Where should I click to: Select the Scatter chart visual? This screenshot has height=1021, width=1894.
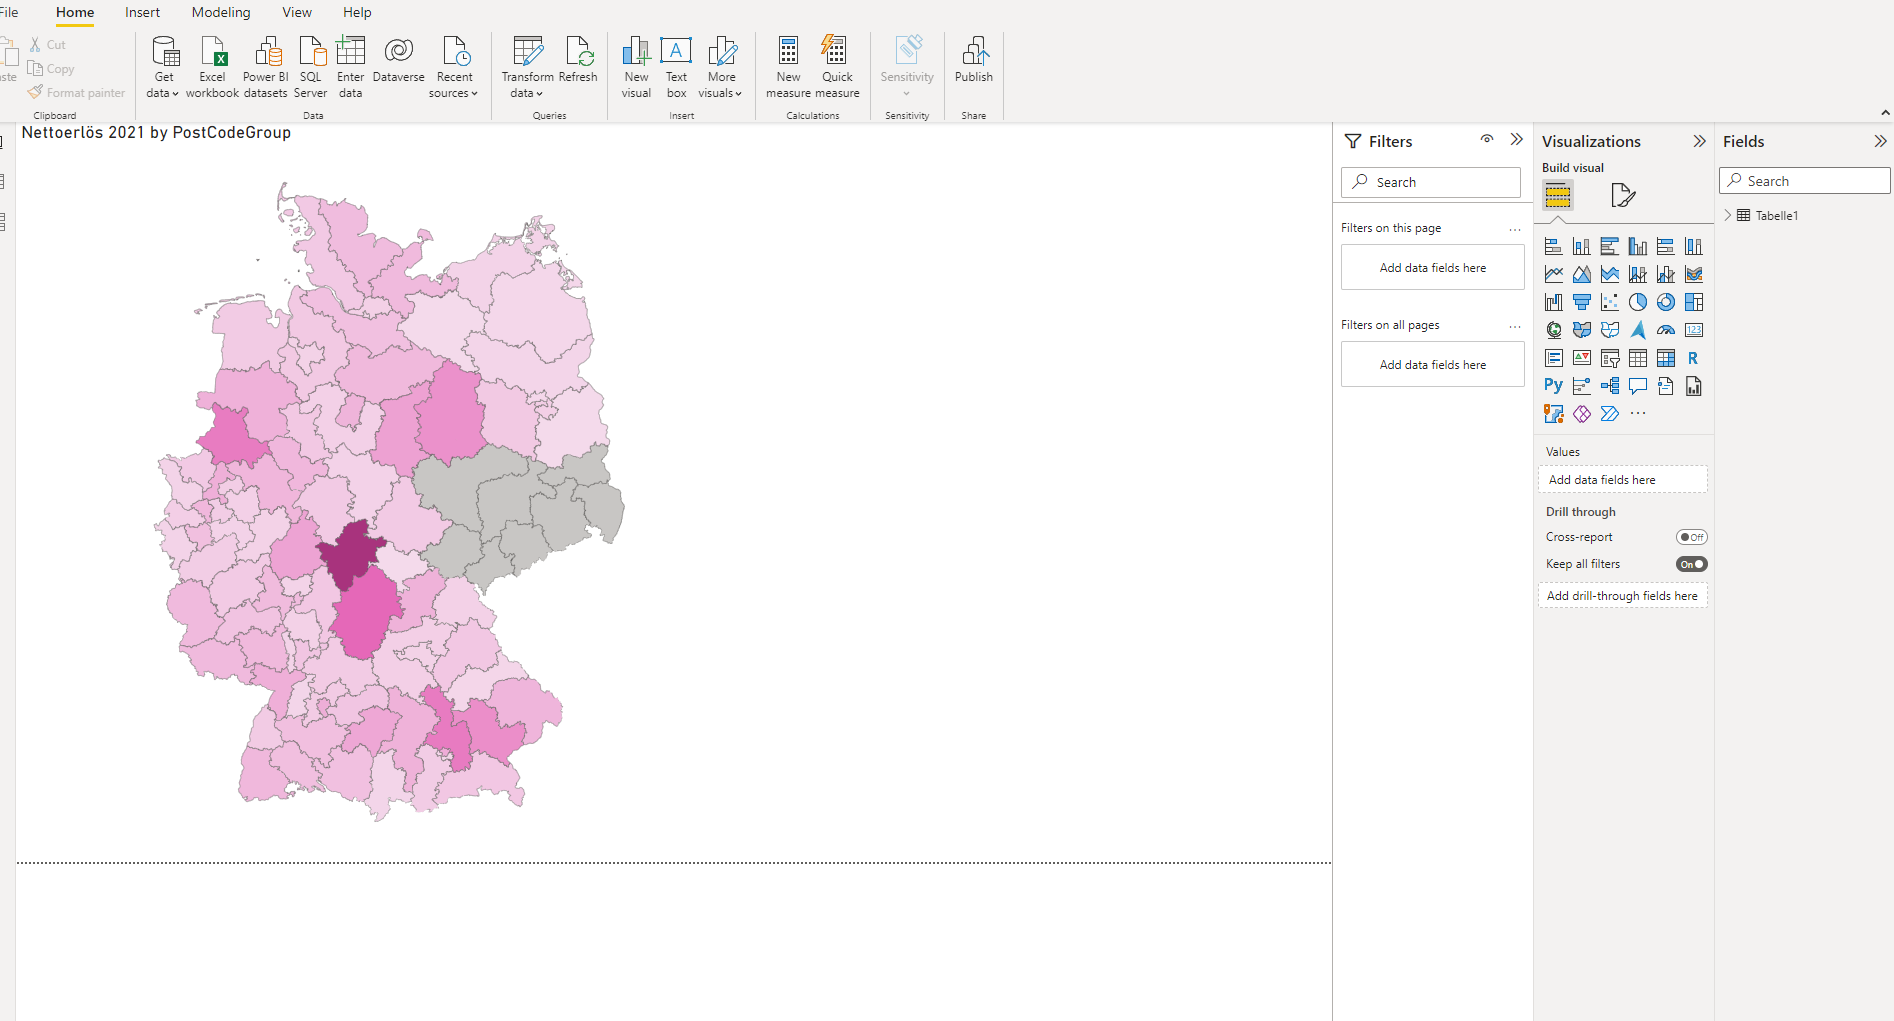click(1609, 302)
